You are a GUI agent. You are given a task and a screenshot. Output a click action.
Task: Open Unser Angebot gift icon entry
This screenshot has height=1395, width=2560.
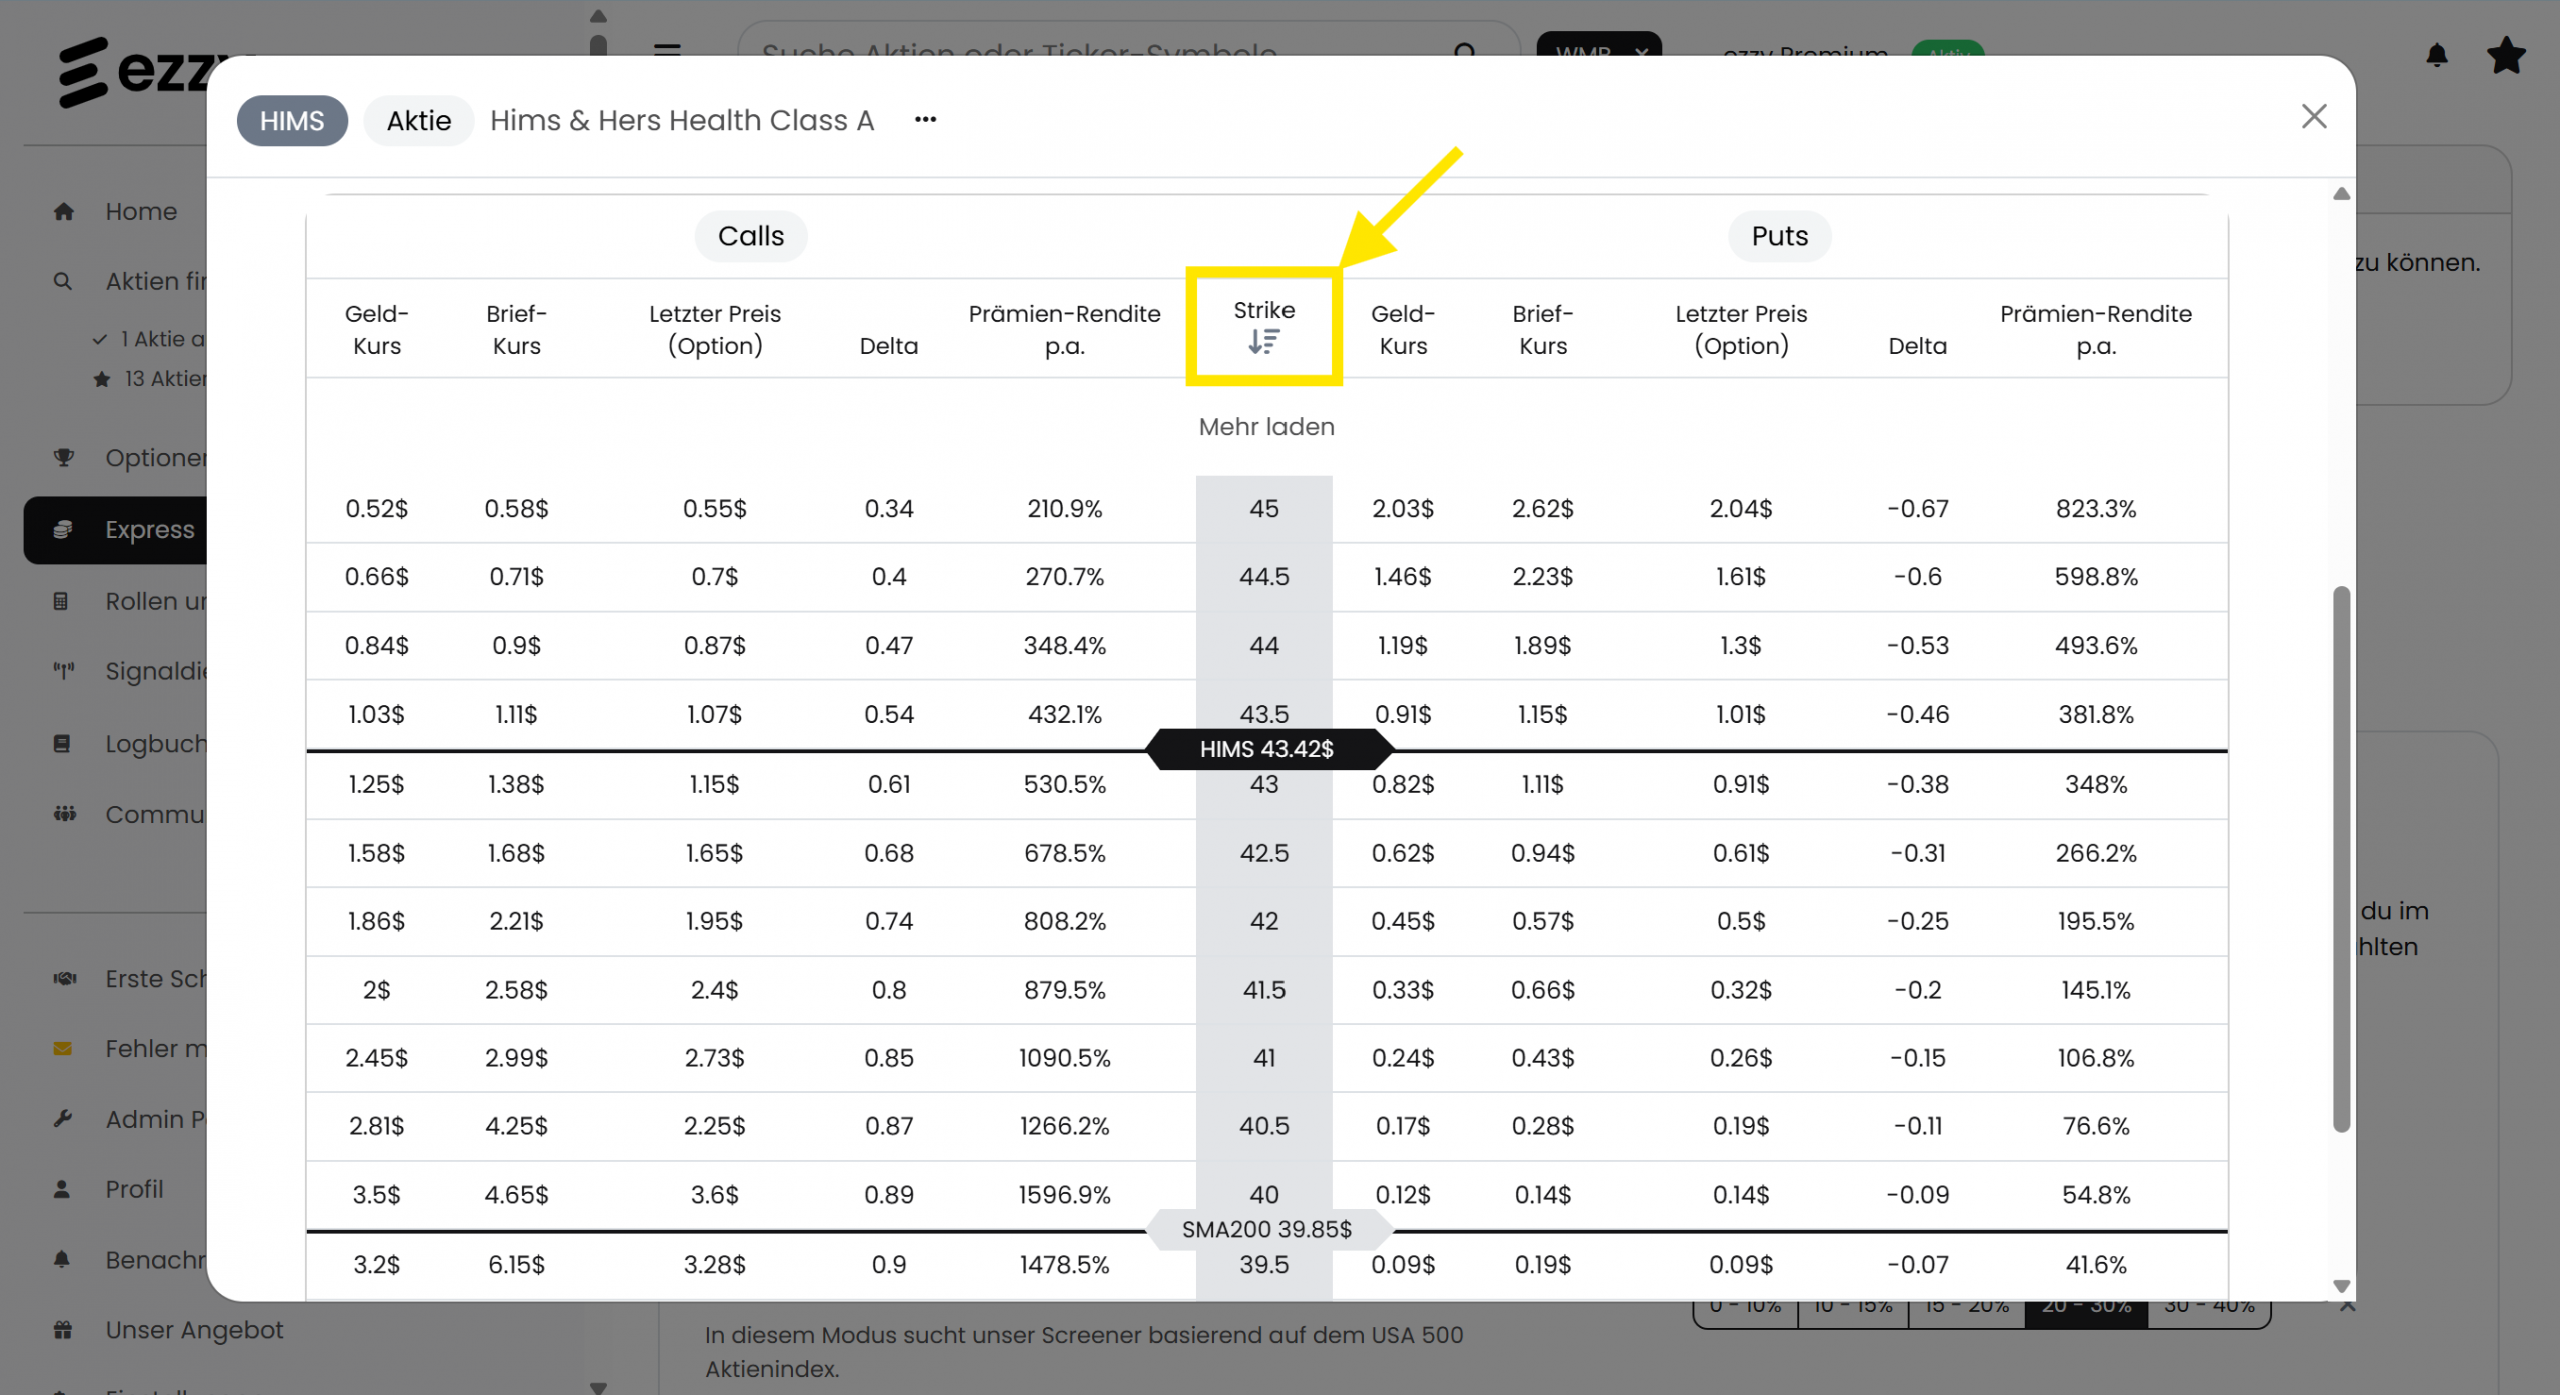point(63,1330)
